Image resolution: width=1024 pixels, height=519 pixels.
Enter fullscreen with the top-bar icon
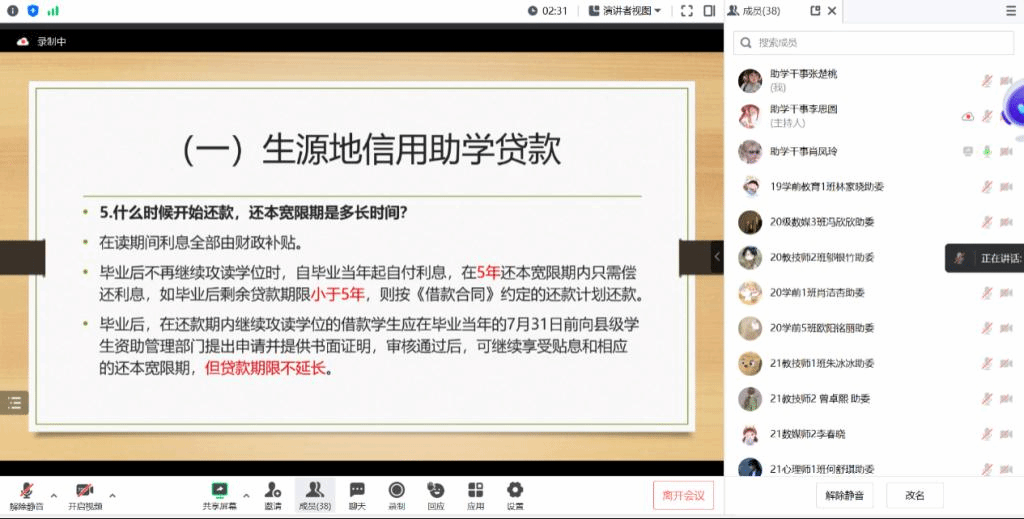(686, 11)
